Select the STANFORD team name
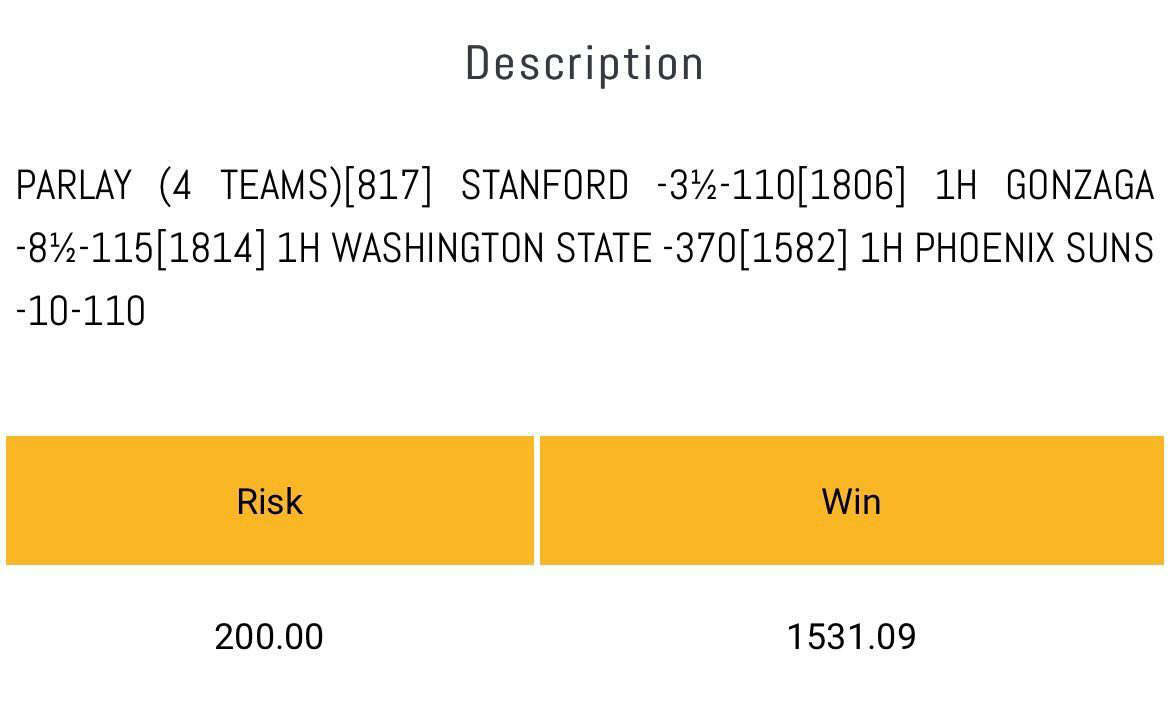 pos(545,186)
